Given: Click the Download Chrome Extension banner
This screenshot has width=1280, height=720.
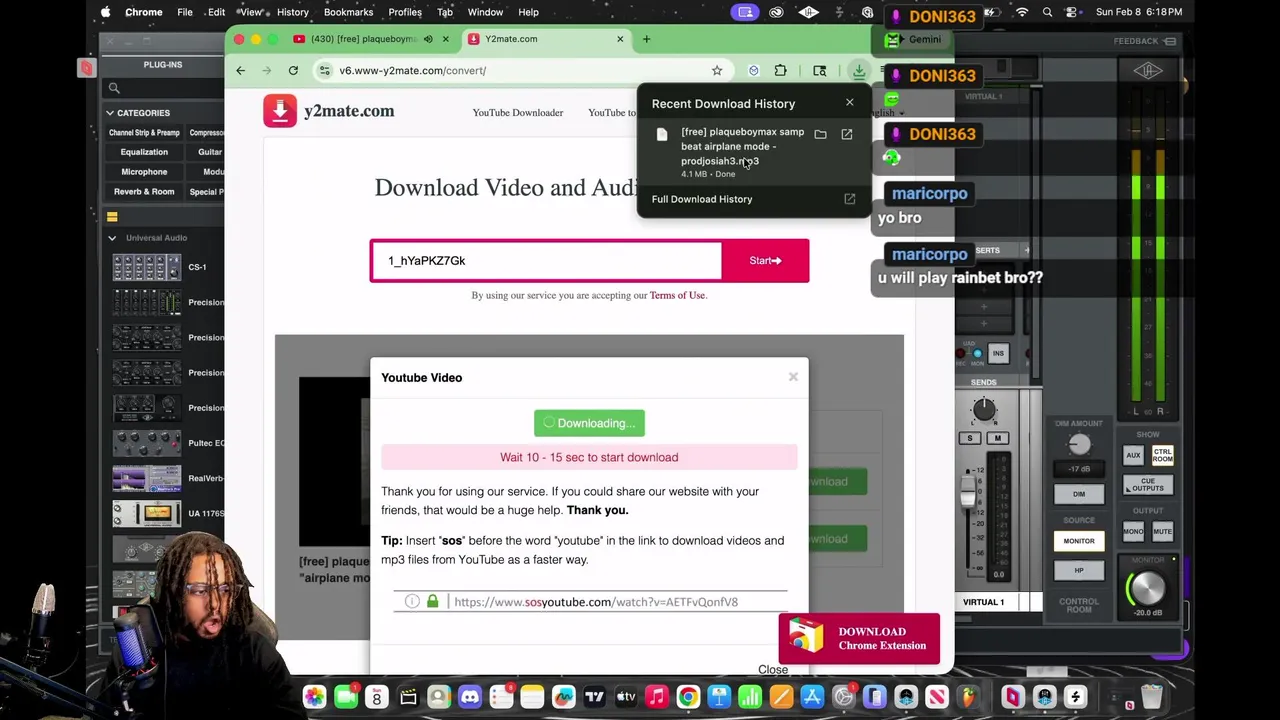Looking at the screenshot, I should (859, 638).
